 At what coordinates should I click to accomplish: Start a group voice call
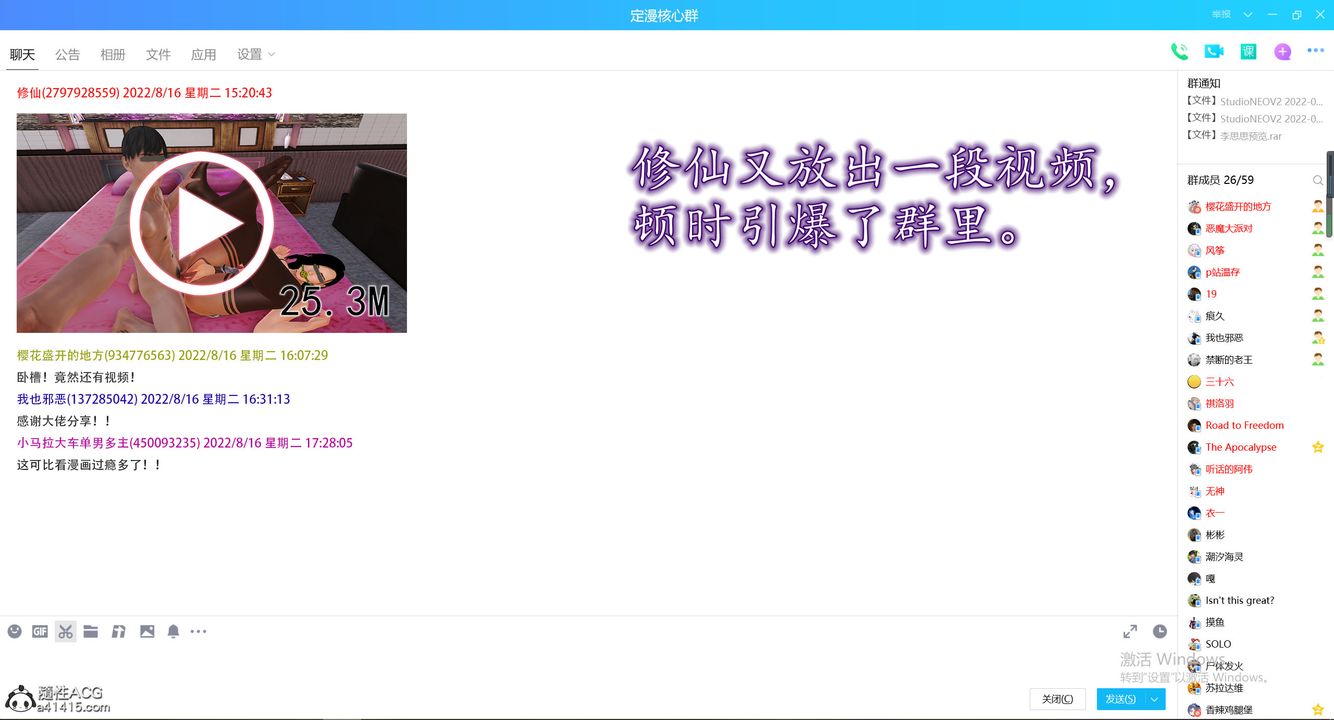click(x=1178, y=49)
